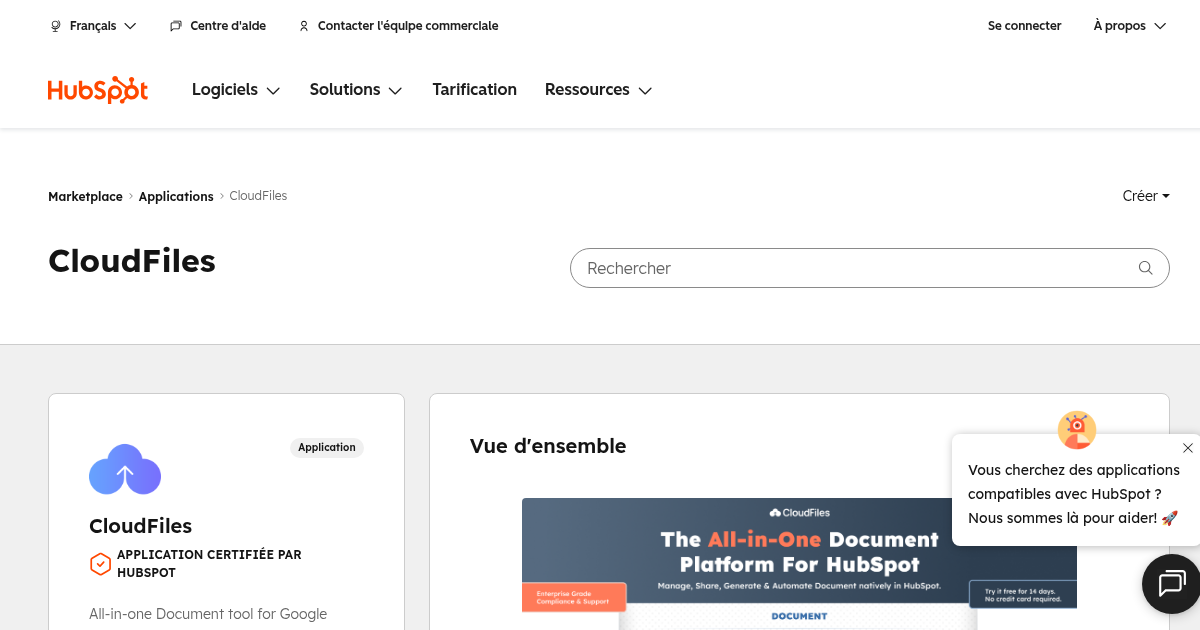Expand the Ressources menu
This screenshot has width=1200, height=630.
[x=598, y=90]
